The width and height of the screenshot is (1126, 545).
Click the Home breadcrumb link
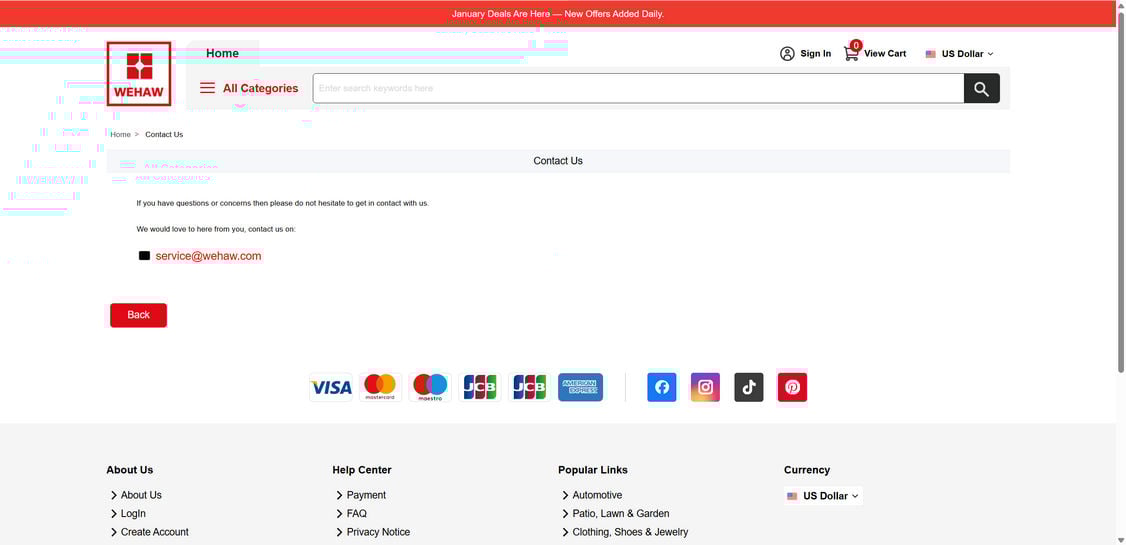121,135
